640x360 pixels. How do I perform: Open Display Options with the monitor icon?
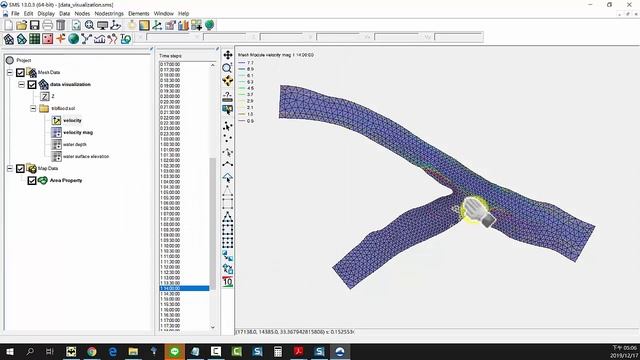102,25
